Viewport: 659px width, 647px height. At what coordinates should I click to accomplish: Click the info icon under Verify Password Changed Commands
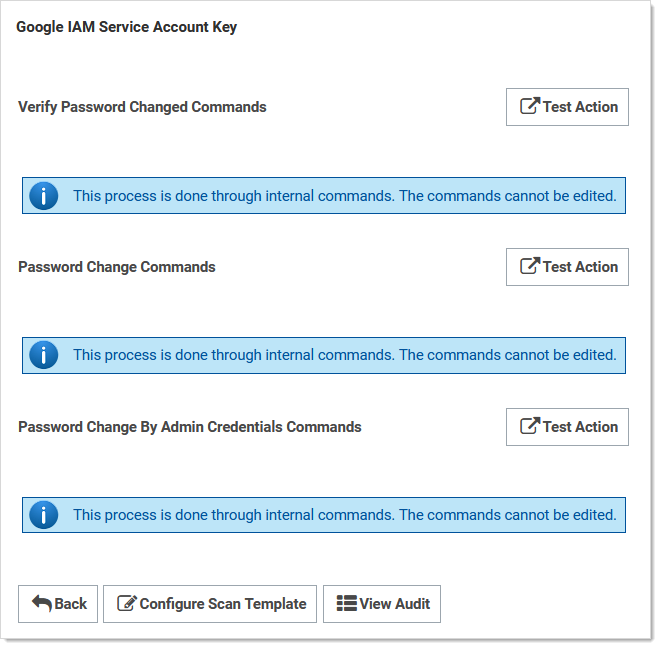(44, 196)
